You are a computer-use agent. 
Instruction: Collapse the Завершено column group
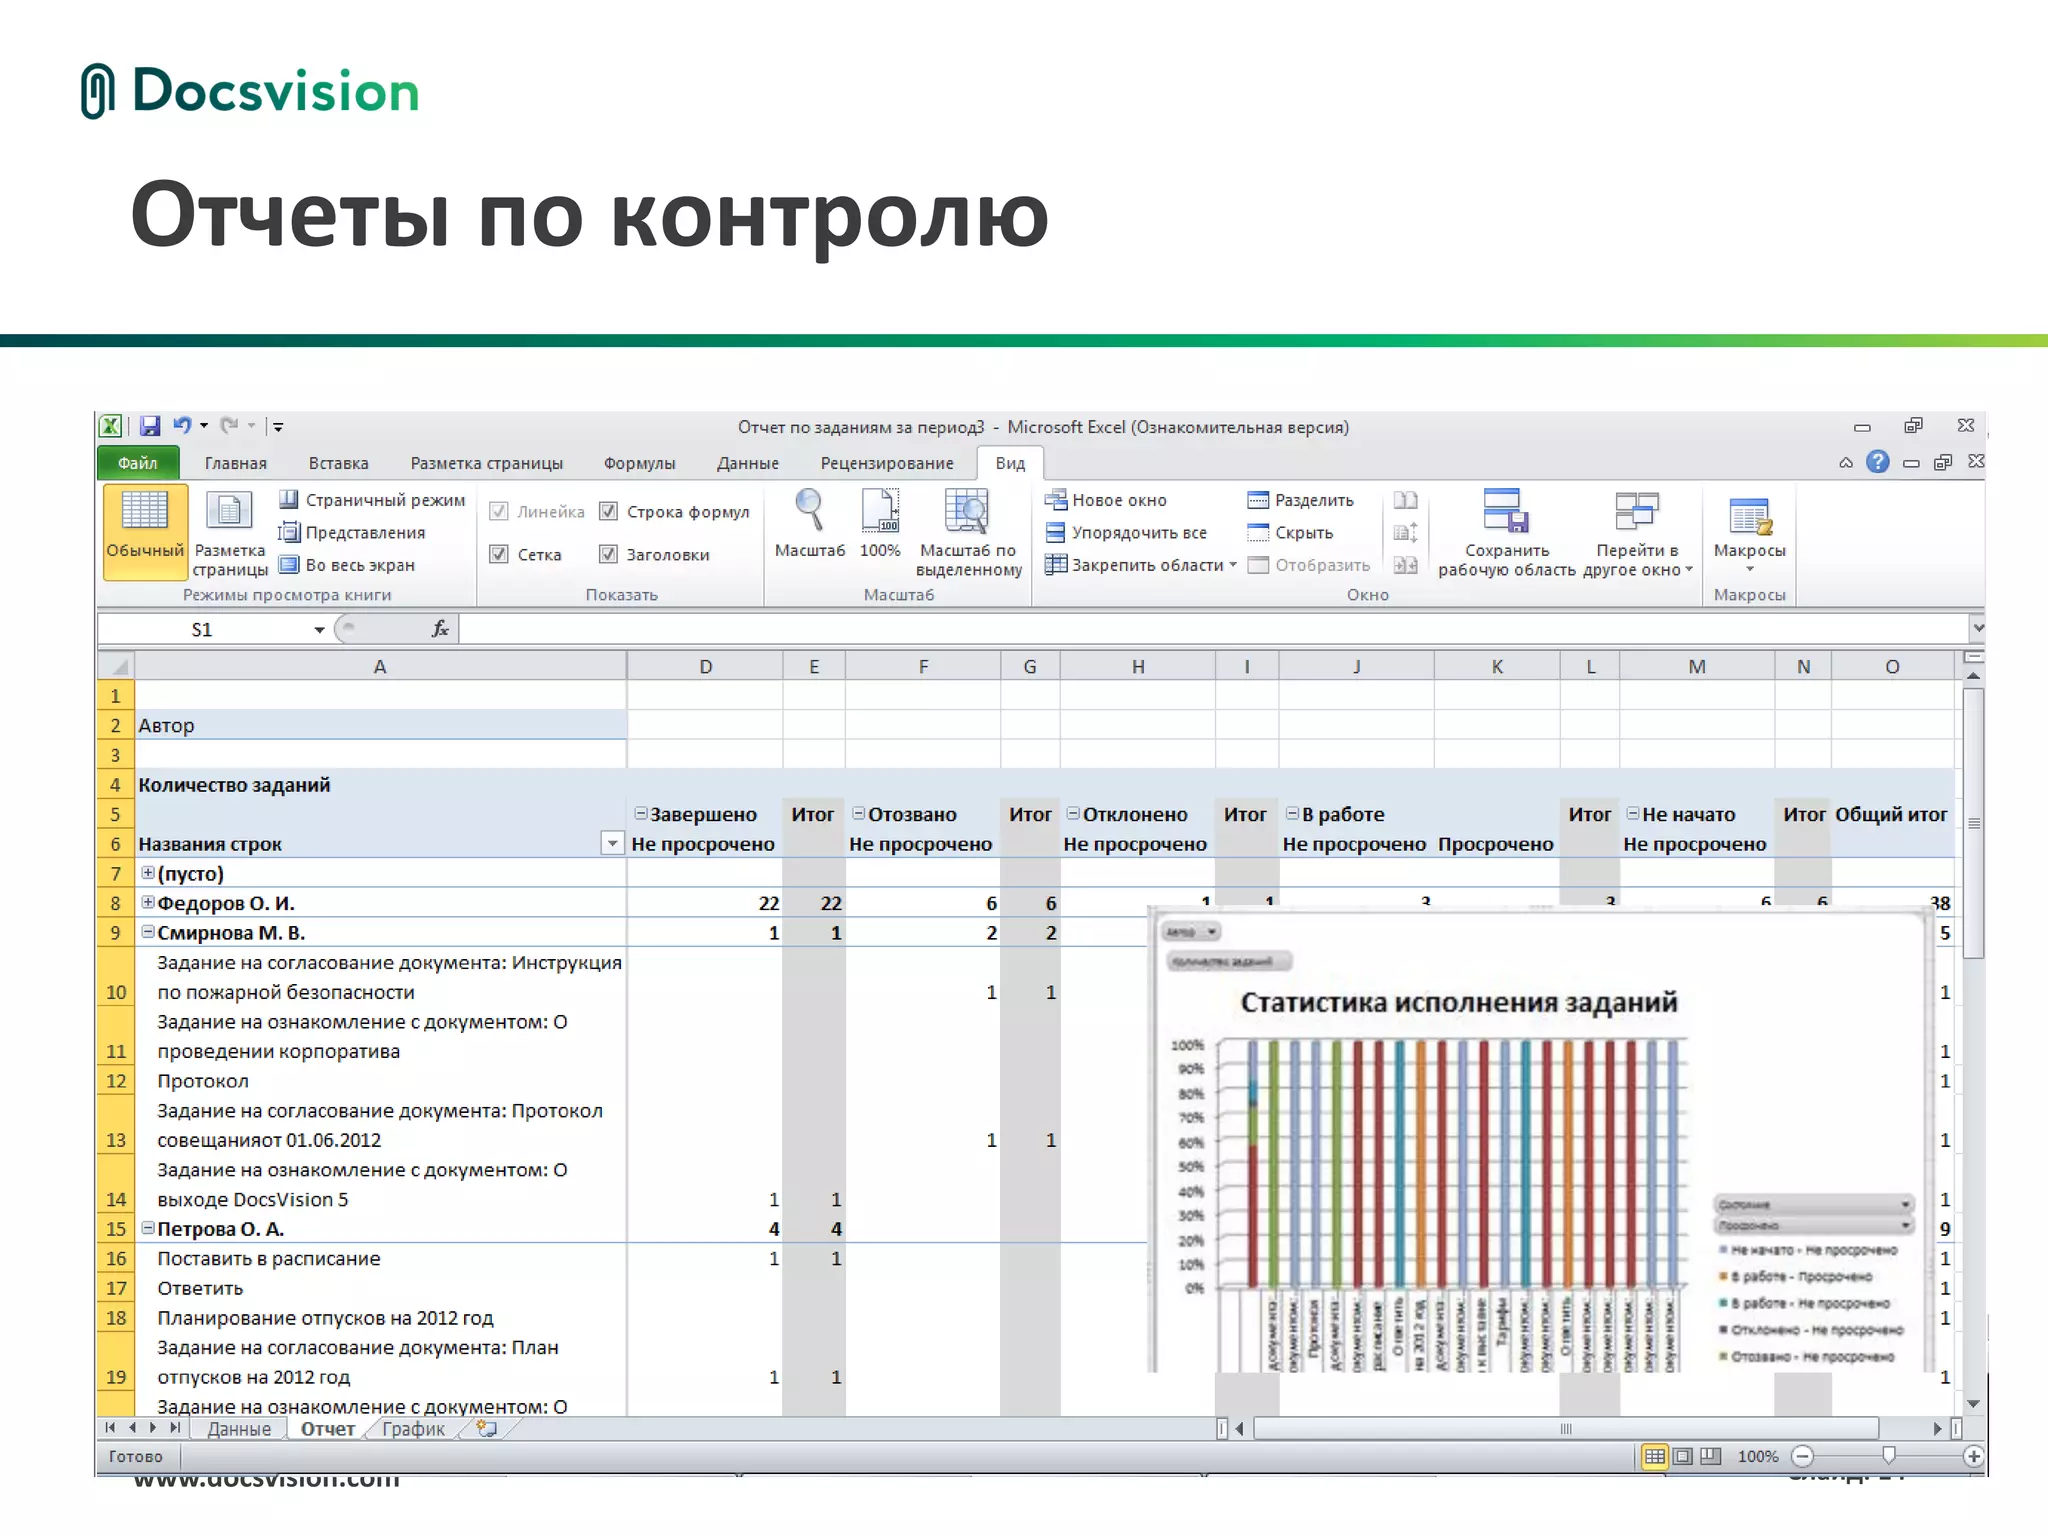tap(641, 813)
